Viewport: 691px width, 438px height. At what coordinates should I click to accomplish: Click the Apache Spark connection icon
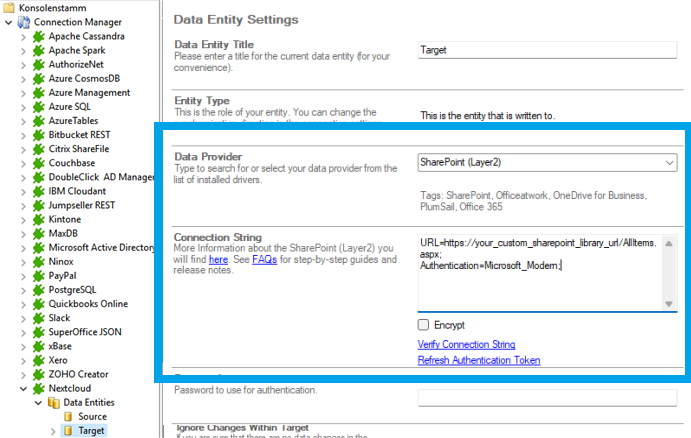(x=39, y=50)
